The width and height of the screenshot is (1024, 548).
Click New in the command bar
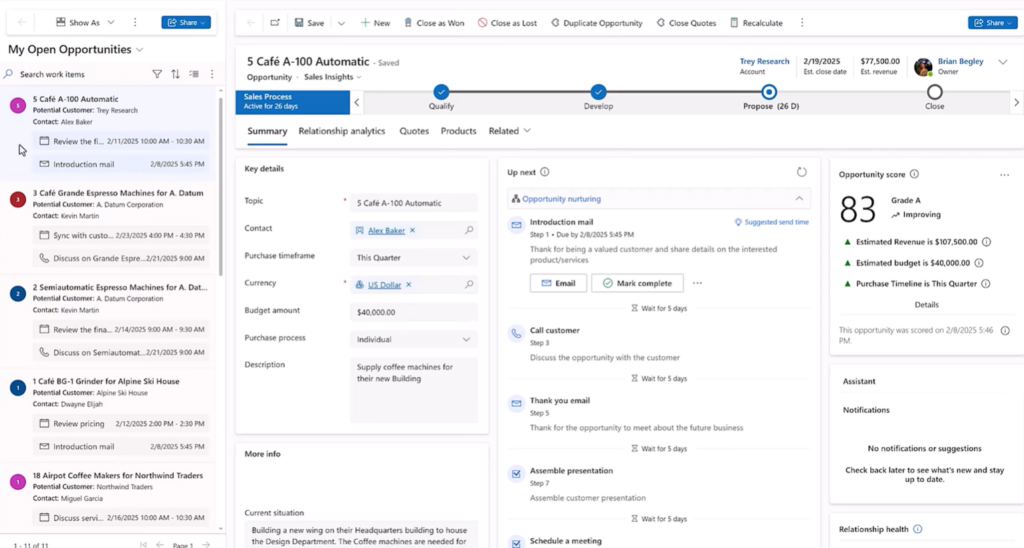tap(375, 23)
